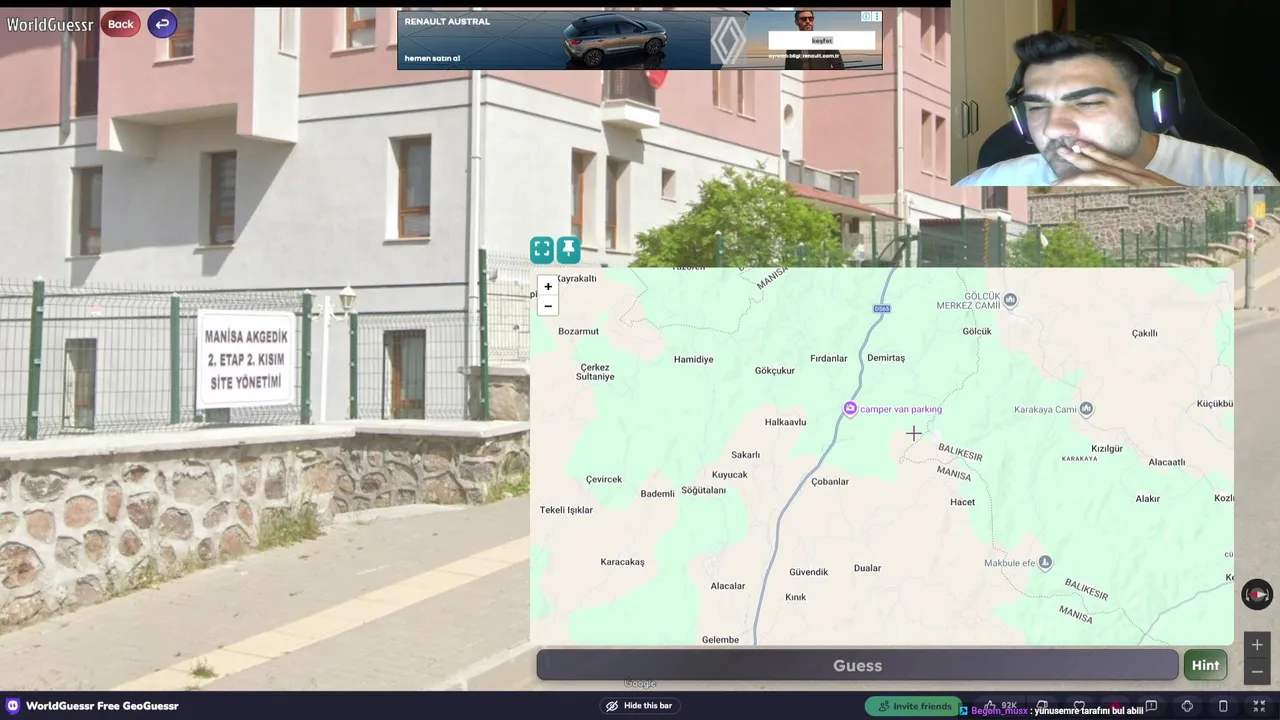1280x720 pixels.
Task: Click Alacalar on the map
Action: point(727,586)
